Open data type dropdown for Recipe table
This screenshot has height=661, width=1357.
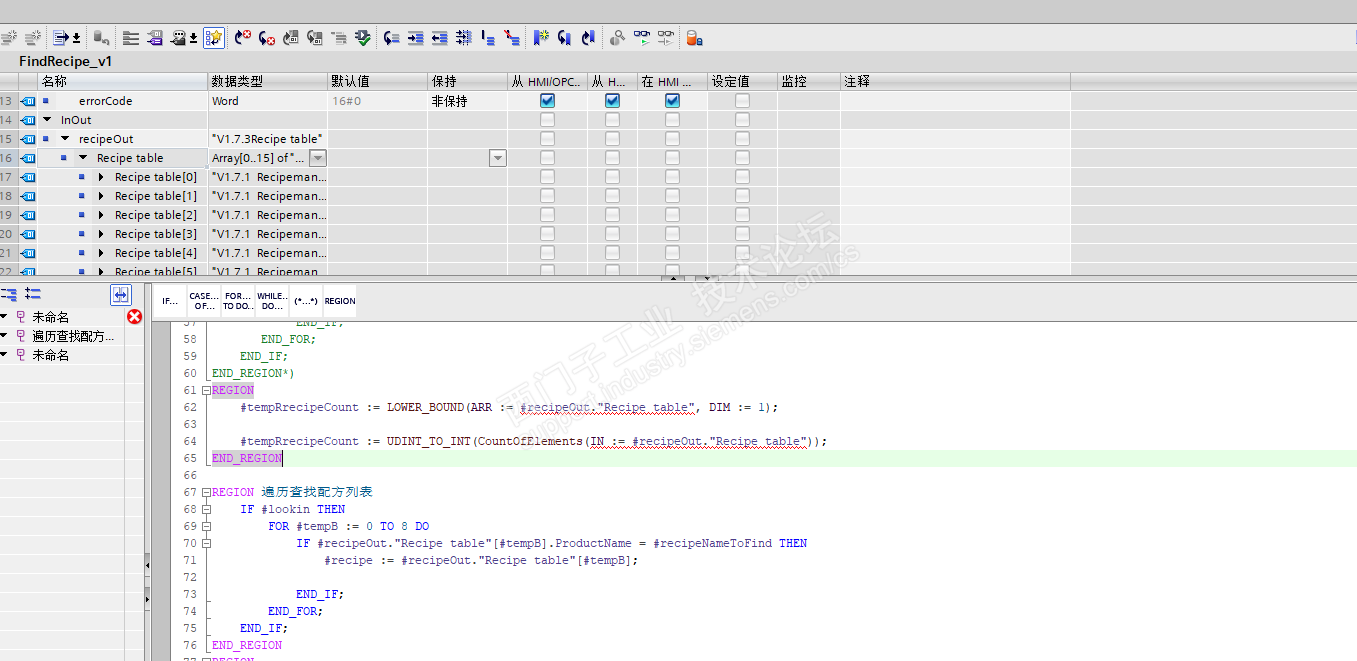(x=317, y=158)
